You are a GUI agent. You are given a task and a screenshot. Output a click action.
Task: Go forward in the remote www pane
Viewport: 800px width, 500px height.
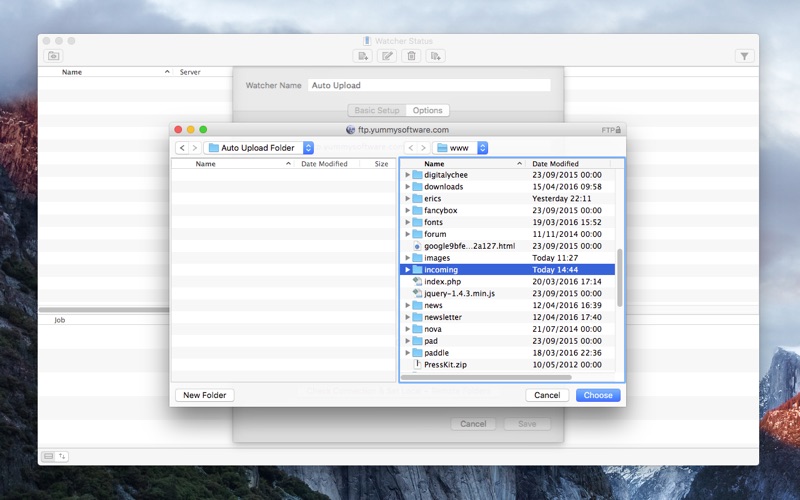click(423, 148)
